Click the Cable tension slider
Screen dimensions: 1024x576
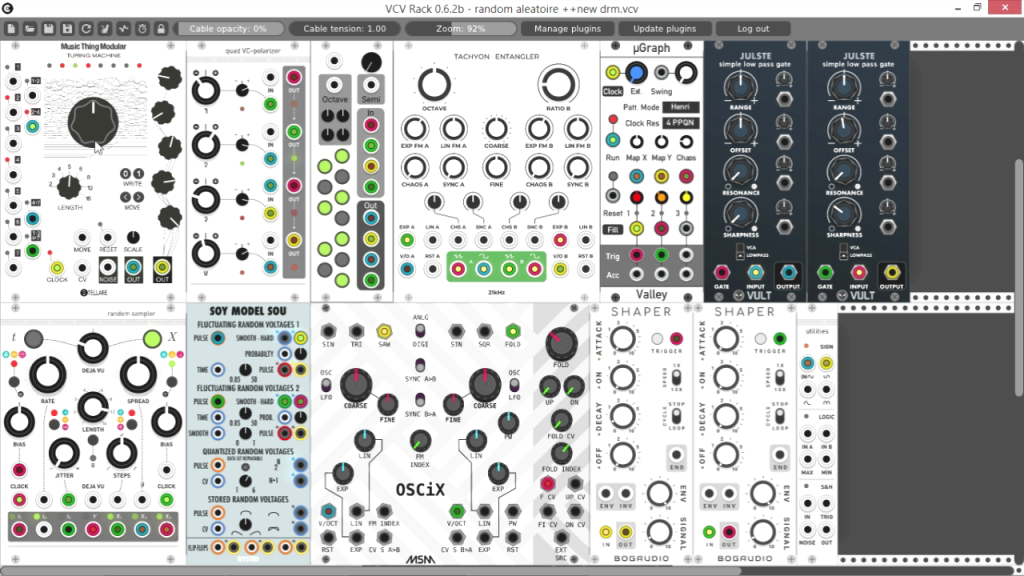coord(344,29)
